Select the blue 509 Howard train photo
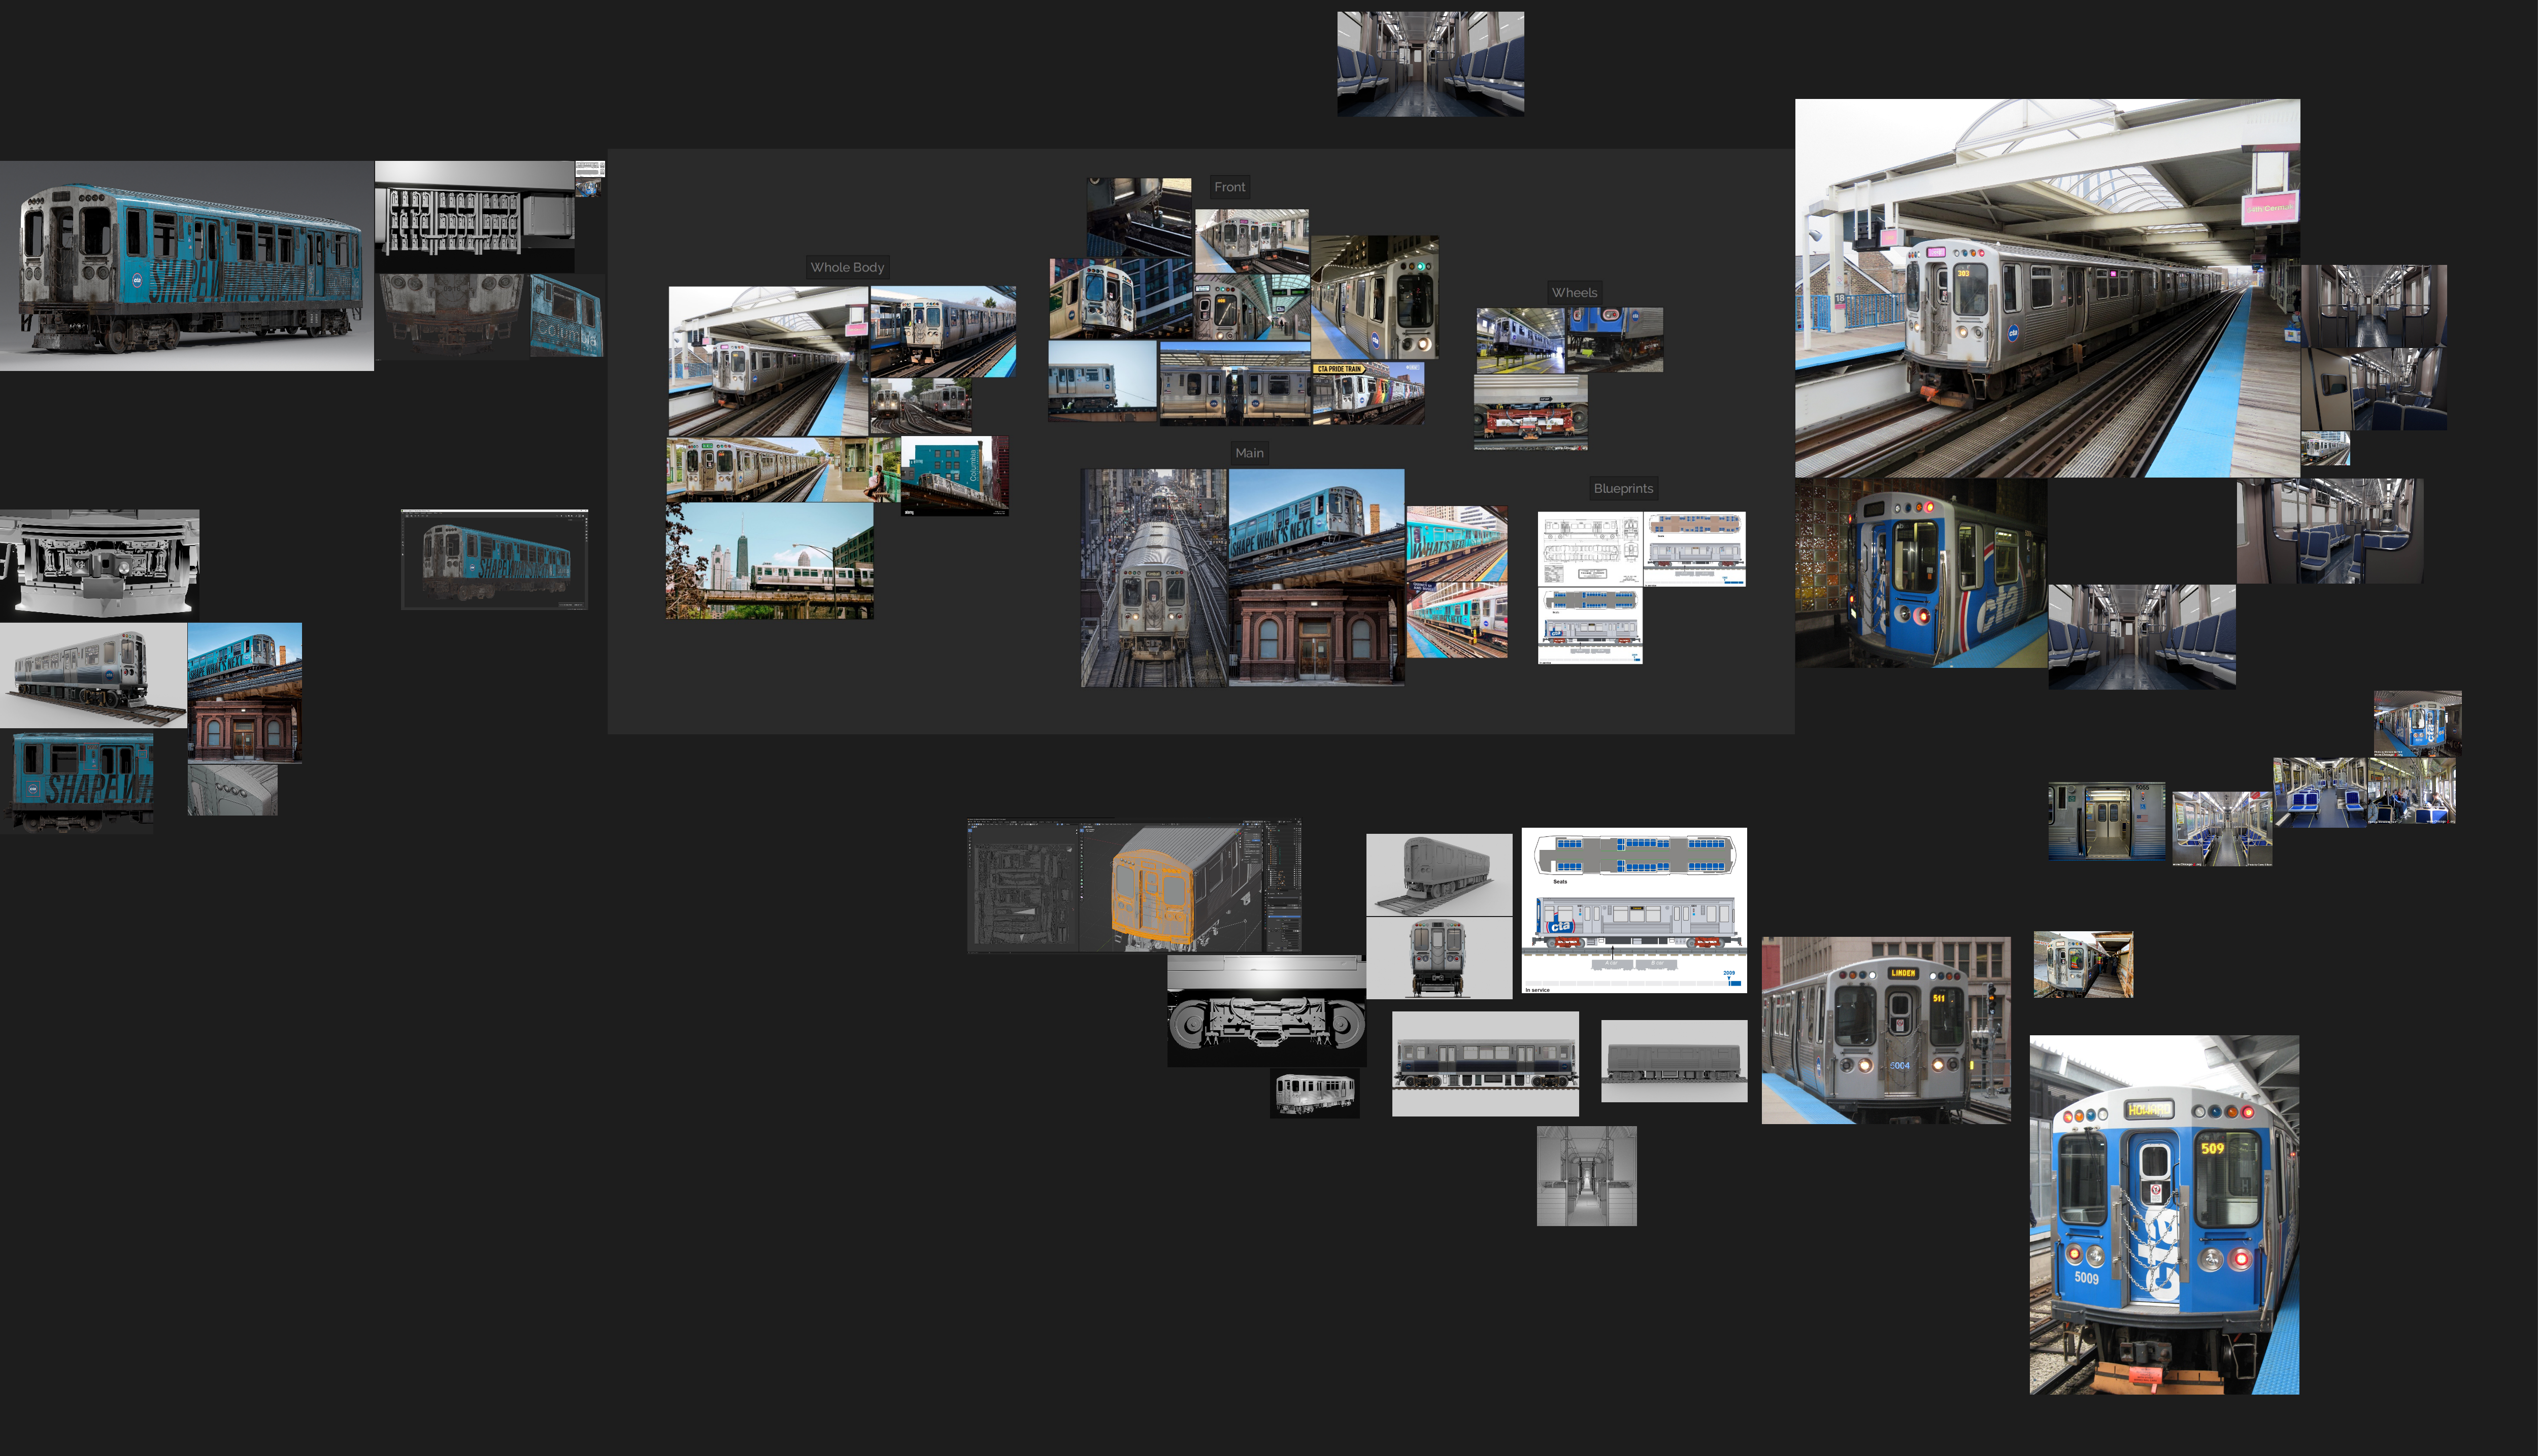The height and width of the screenshot is (1456, 2538). point(2163,1214)
